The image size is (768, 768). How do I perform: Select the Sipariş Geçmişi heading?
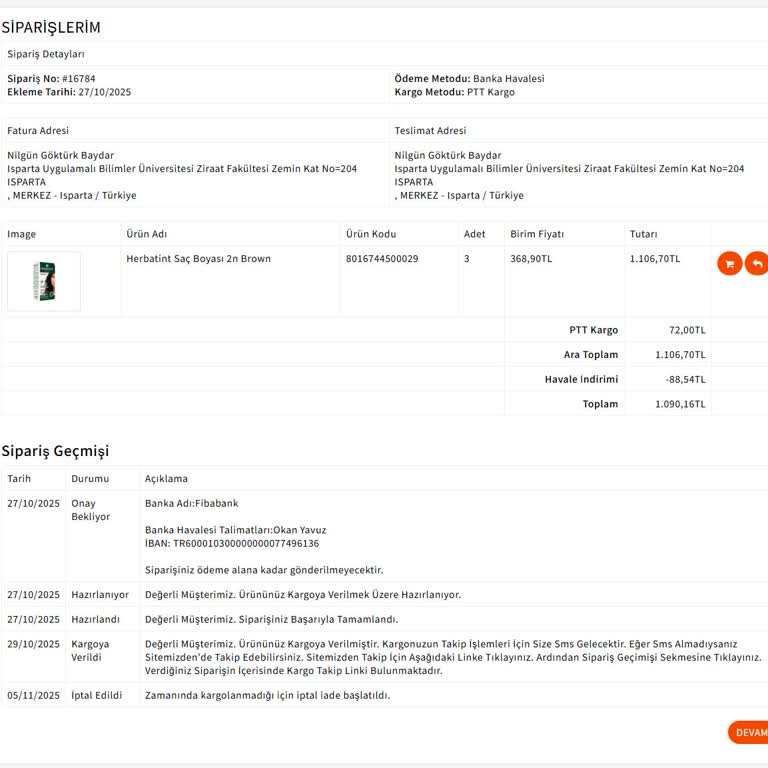(55, 451)
